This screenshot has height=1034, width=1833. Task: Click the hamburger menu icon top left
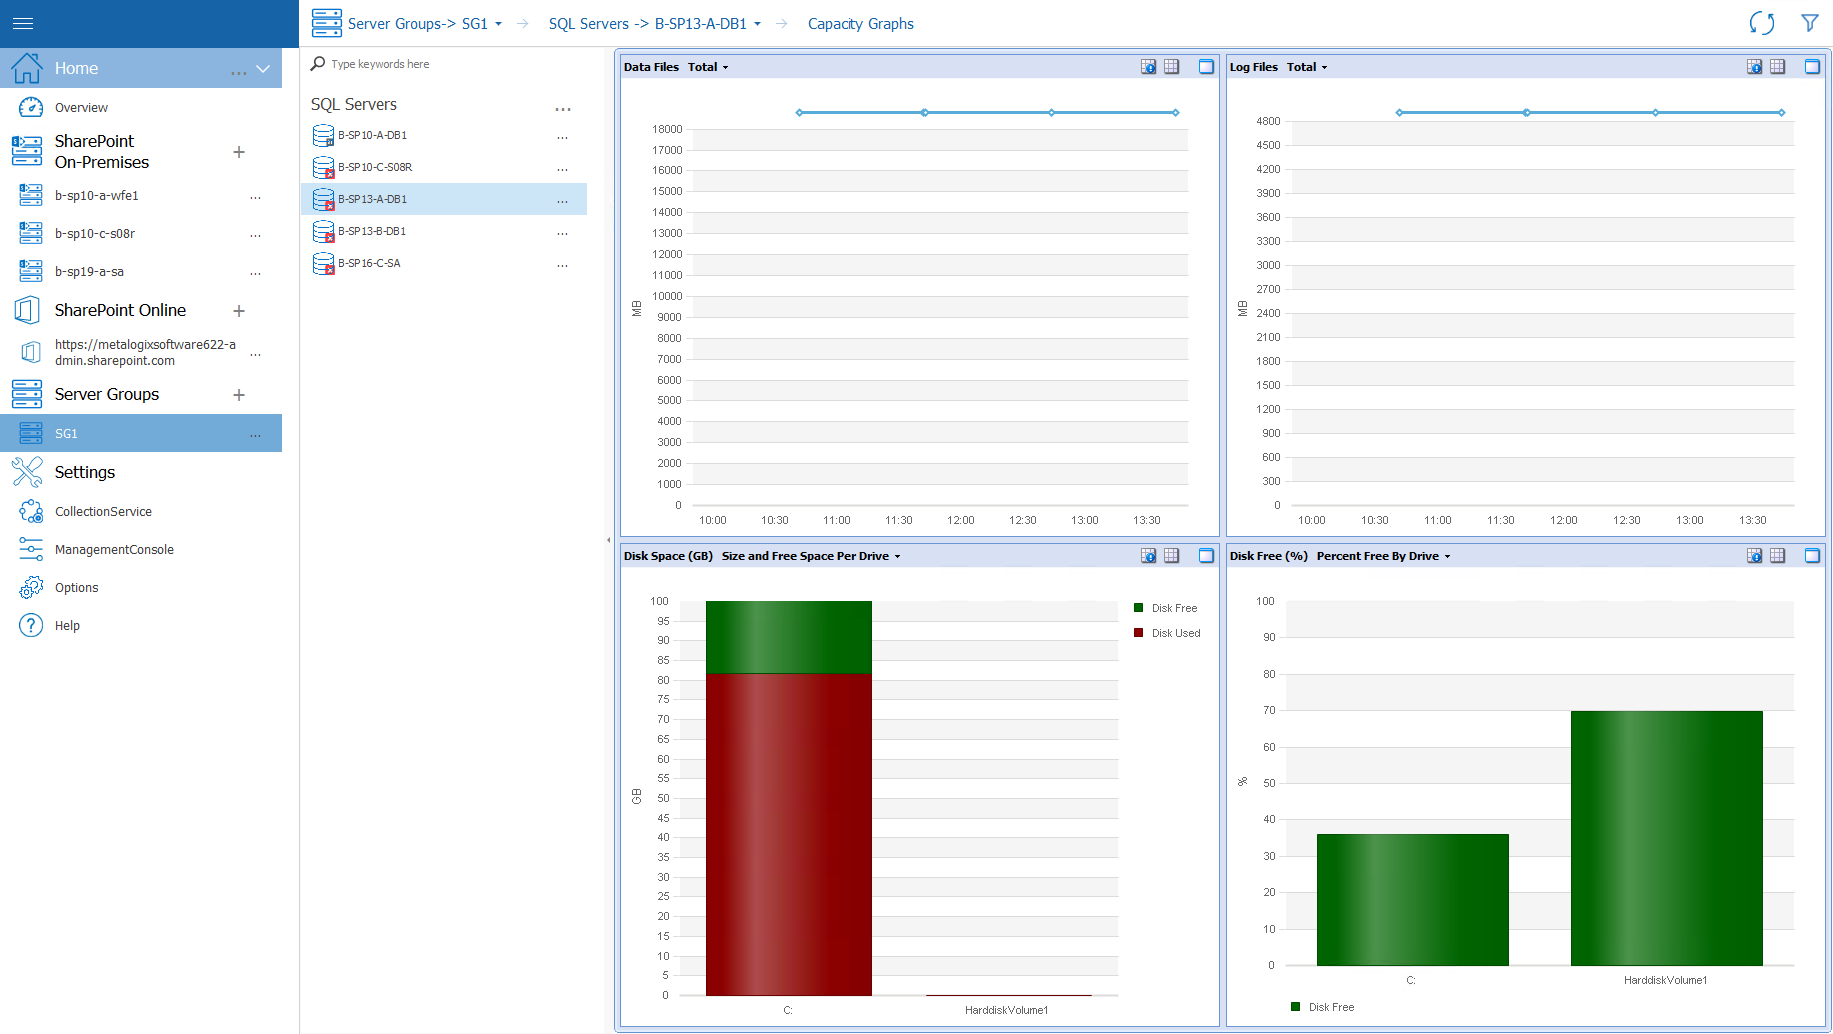[x=22, y=22]
